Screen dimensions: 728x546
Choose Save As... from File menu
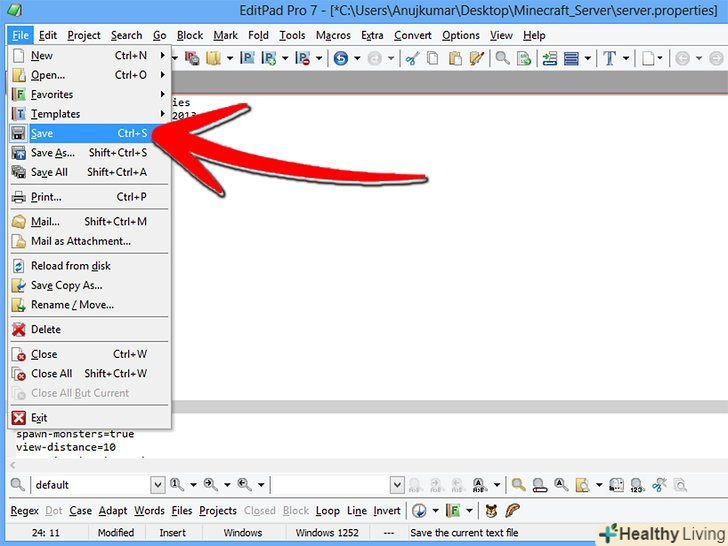[90, 153]
